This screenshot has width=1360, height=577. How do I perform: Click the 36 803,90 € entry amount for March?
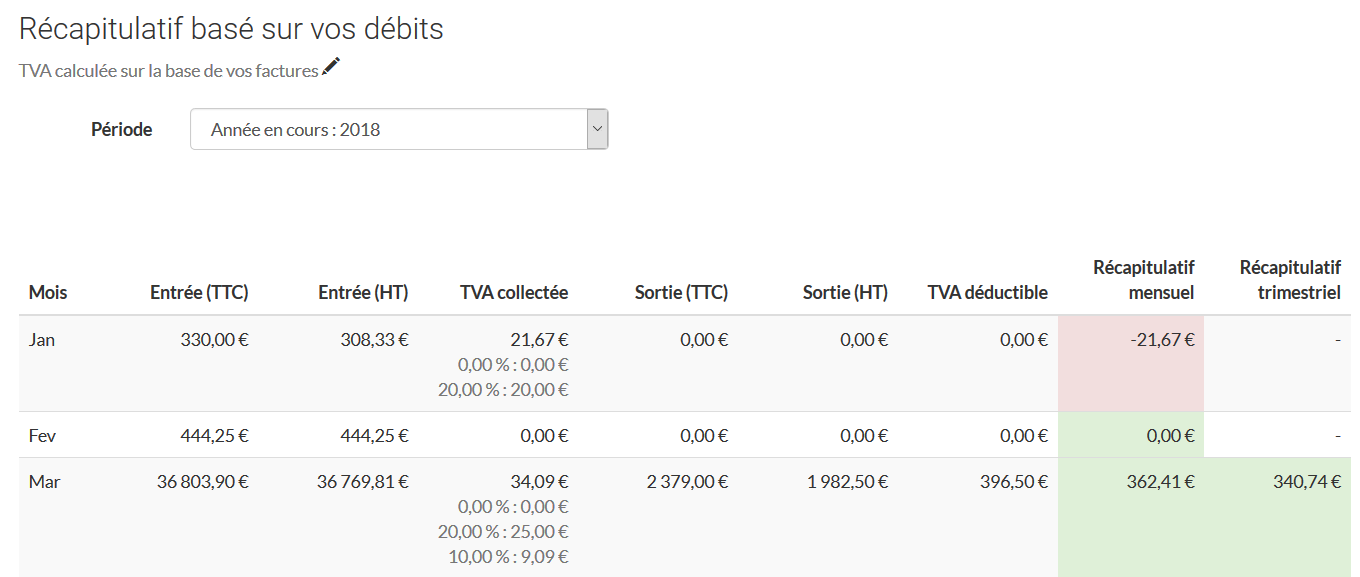202,482
